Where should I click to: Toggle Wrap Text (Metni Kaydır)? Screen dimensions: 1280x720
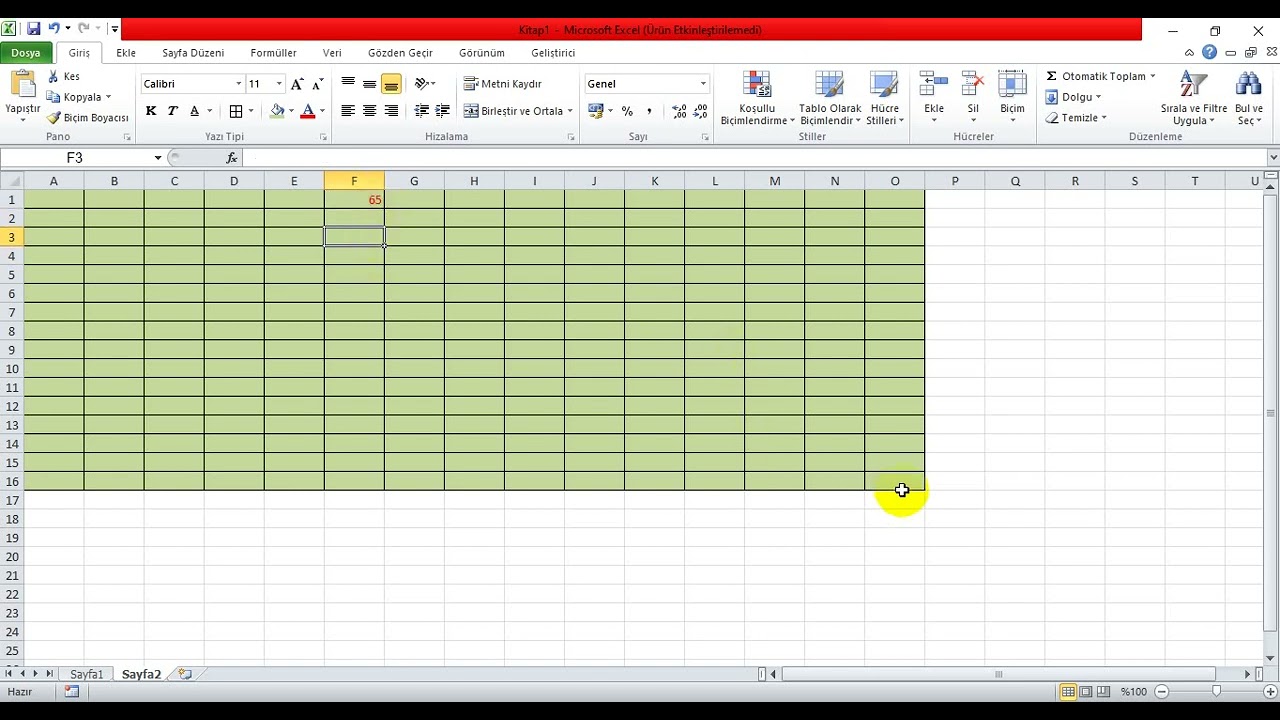(502, 84)
